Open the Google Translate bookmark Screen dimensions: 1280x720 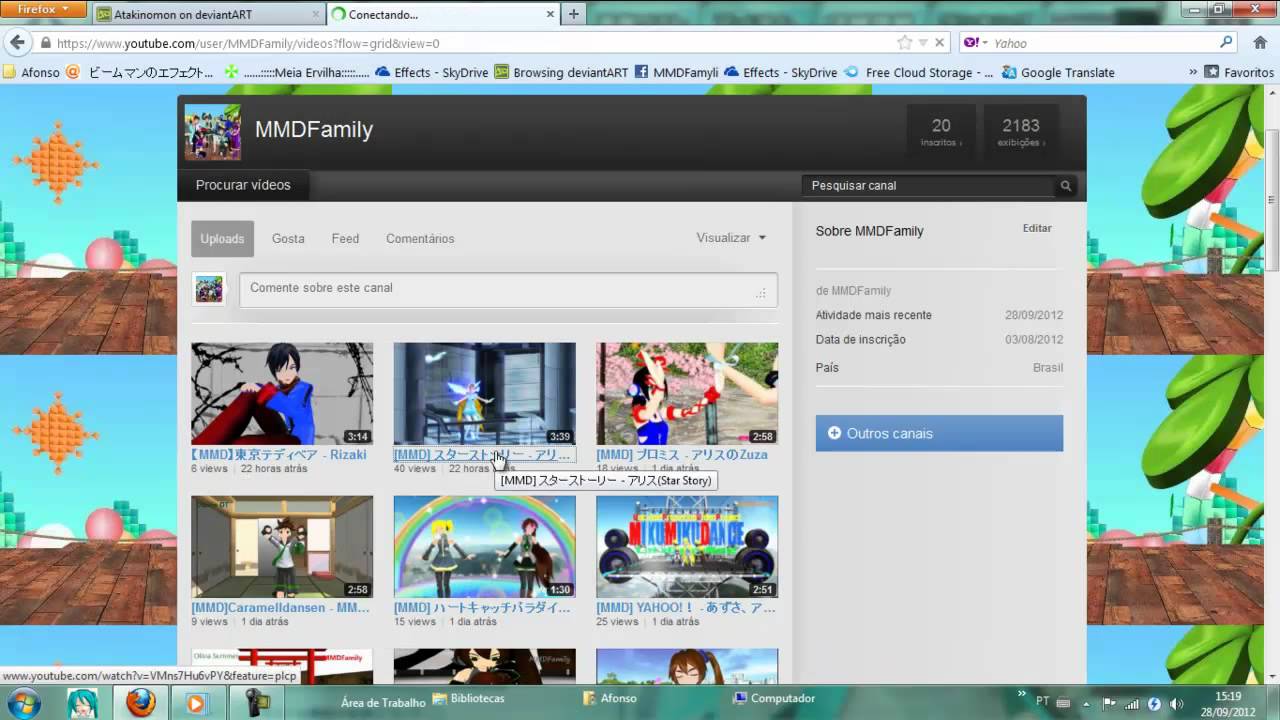(x=1059, y=72)
